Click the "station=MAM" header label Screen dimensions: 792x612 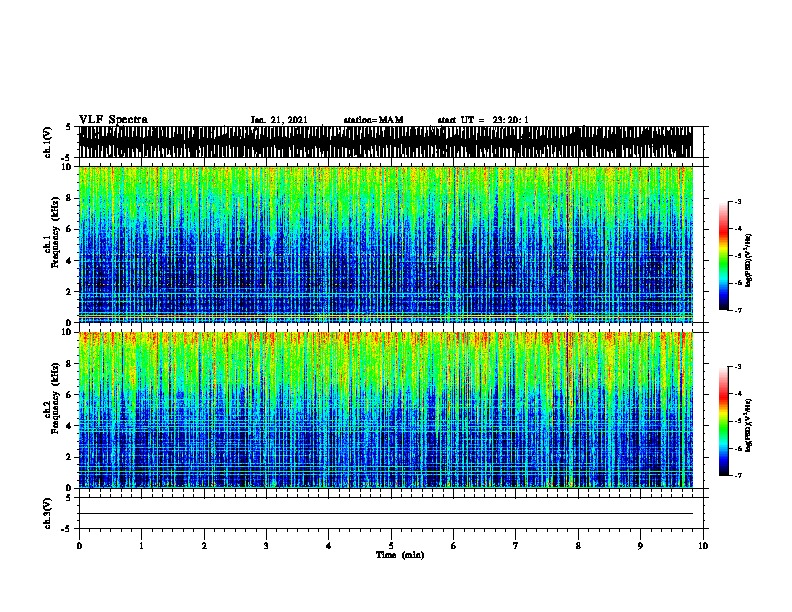tap(373, 120)
